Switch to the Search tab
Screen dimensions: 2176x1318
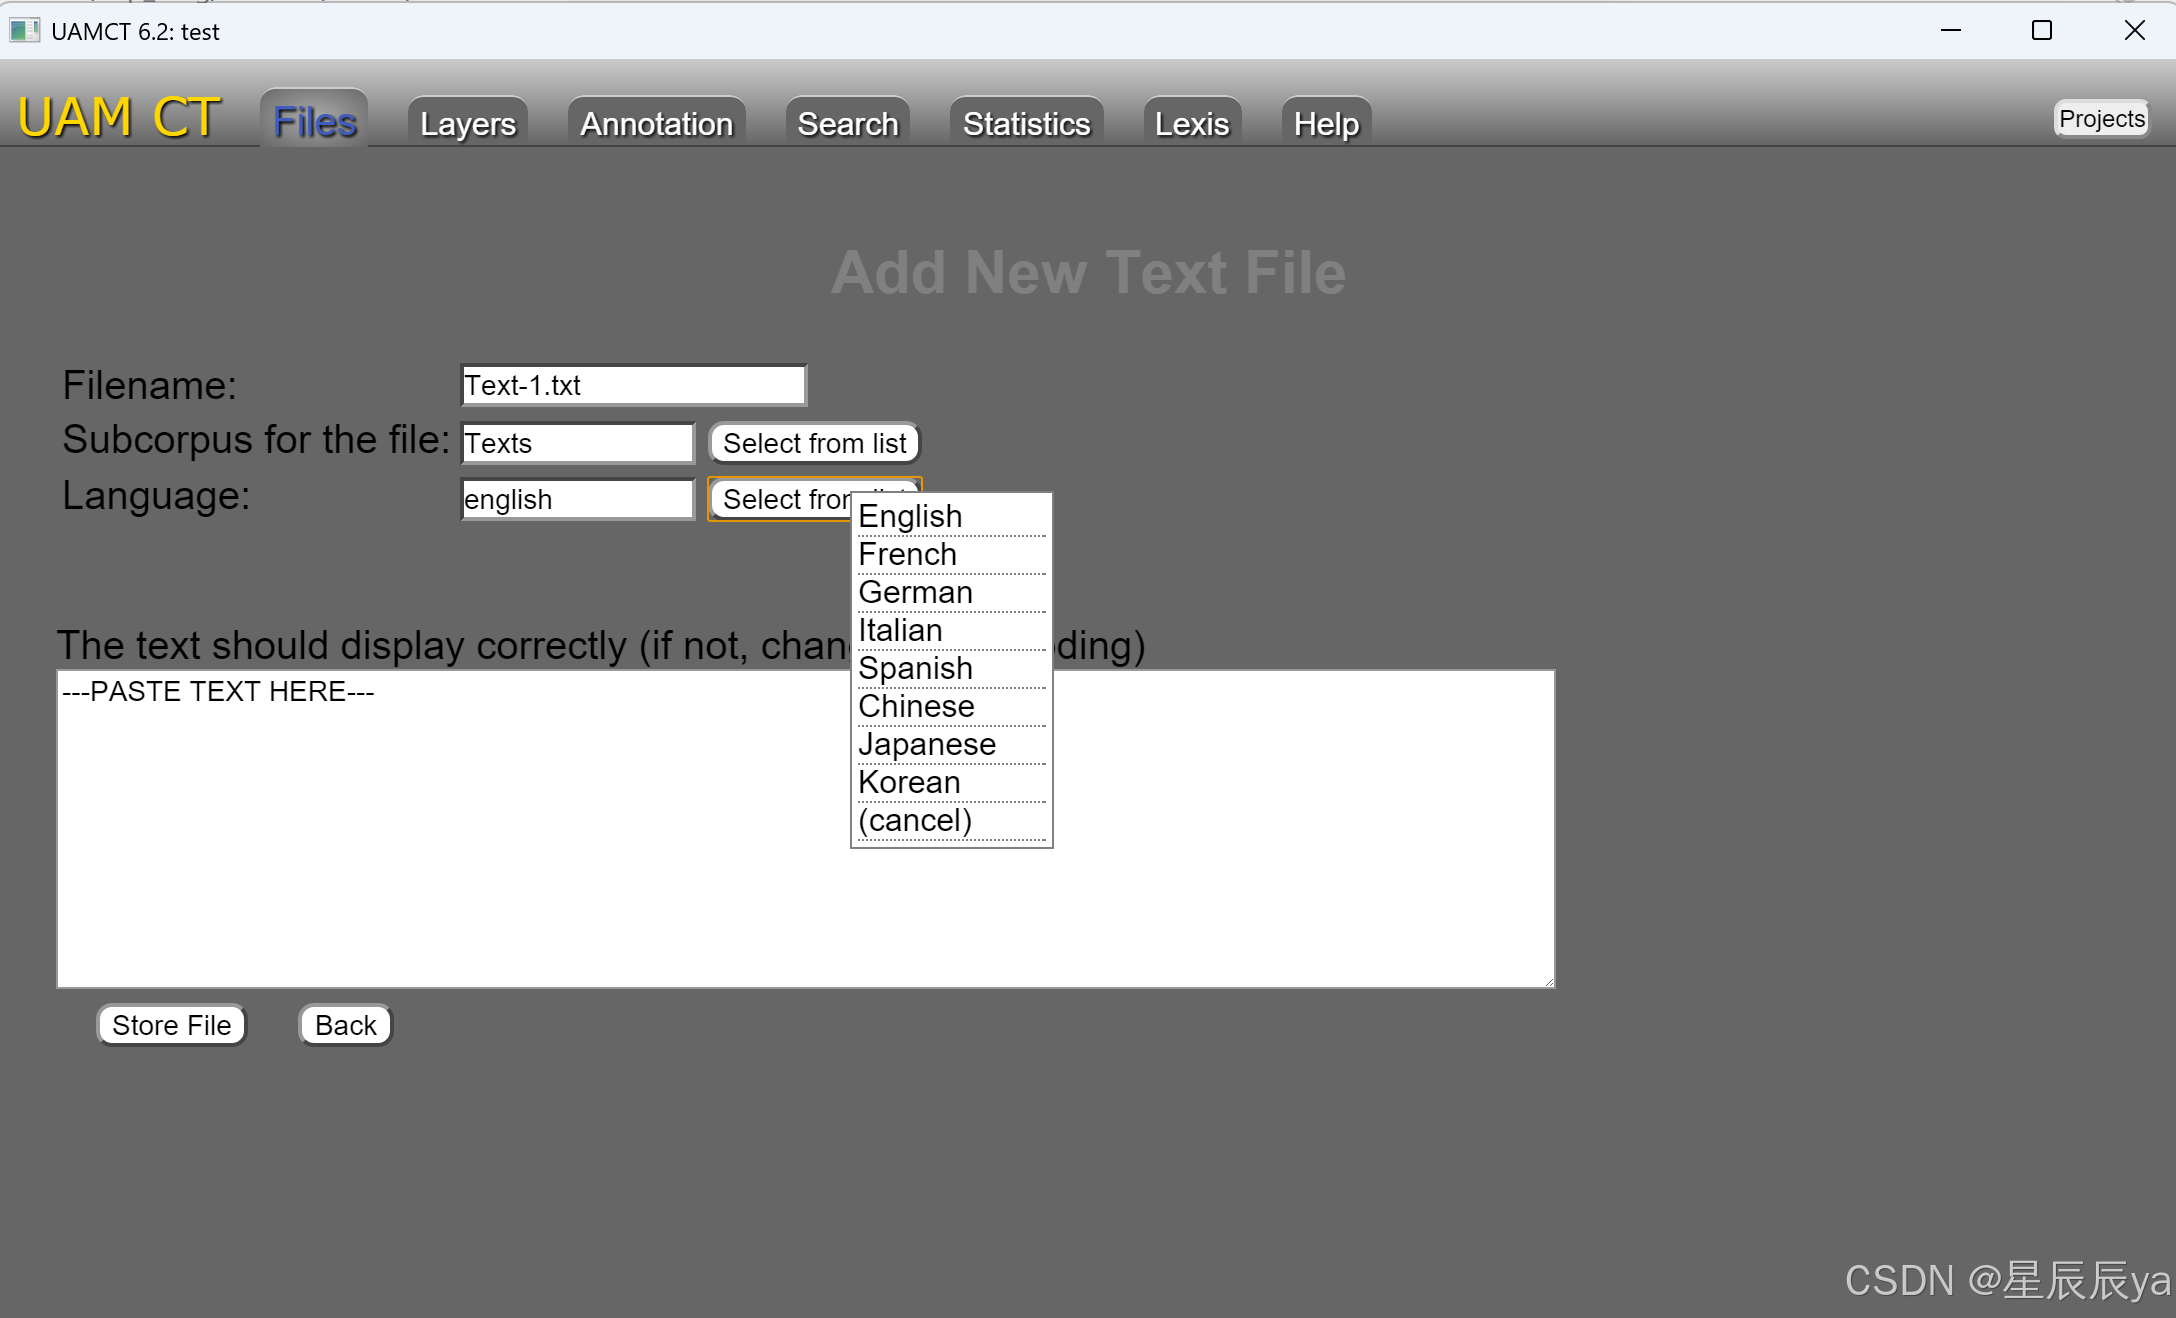point(846,123)
